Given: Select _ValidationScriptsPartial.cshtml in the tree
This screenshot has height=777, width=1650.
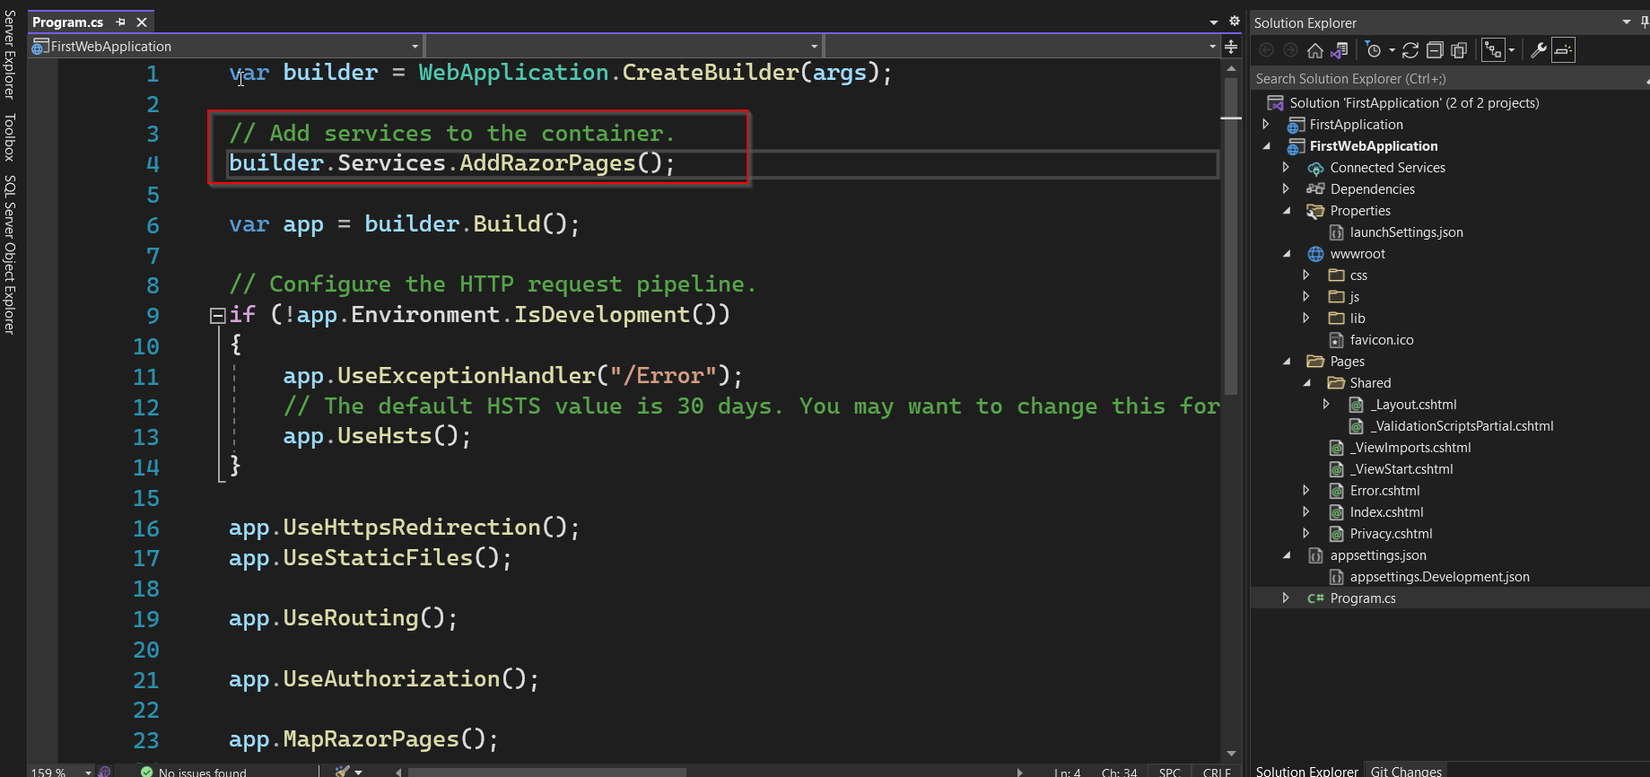Looking at the screenshot, I should pyautogui.click(x=1461, y=426).
